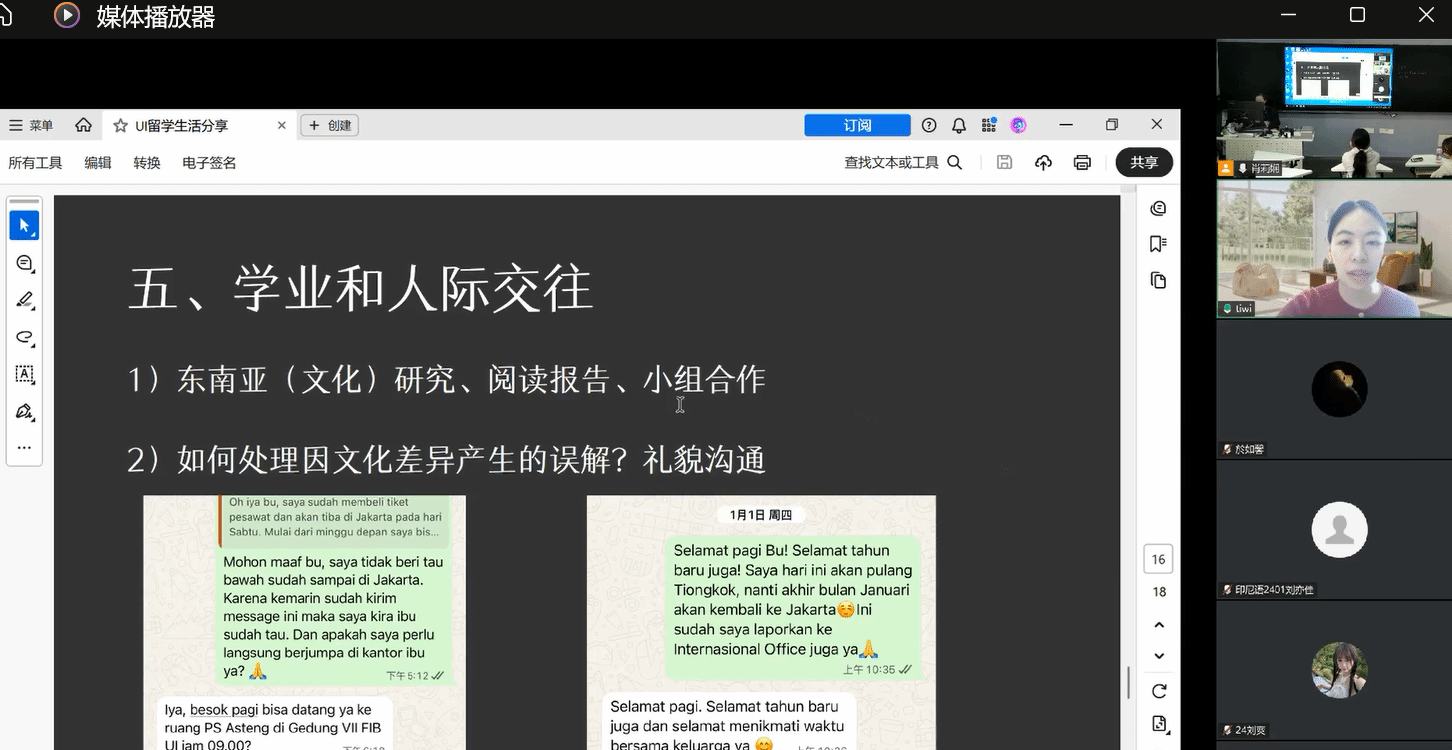This screenshot has height=750, width=1452.
Task: Pick the highlighter pen tool
Action: pyautogui.click(x=24, y=300)
